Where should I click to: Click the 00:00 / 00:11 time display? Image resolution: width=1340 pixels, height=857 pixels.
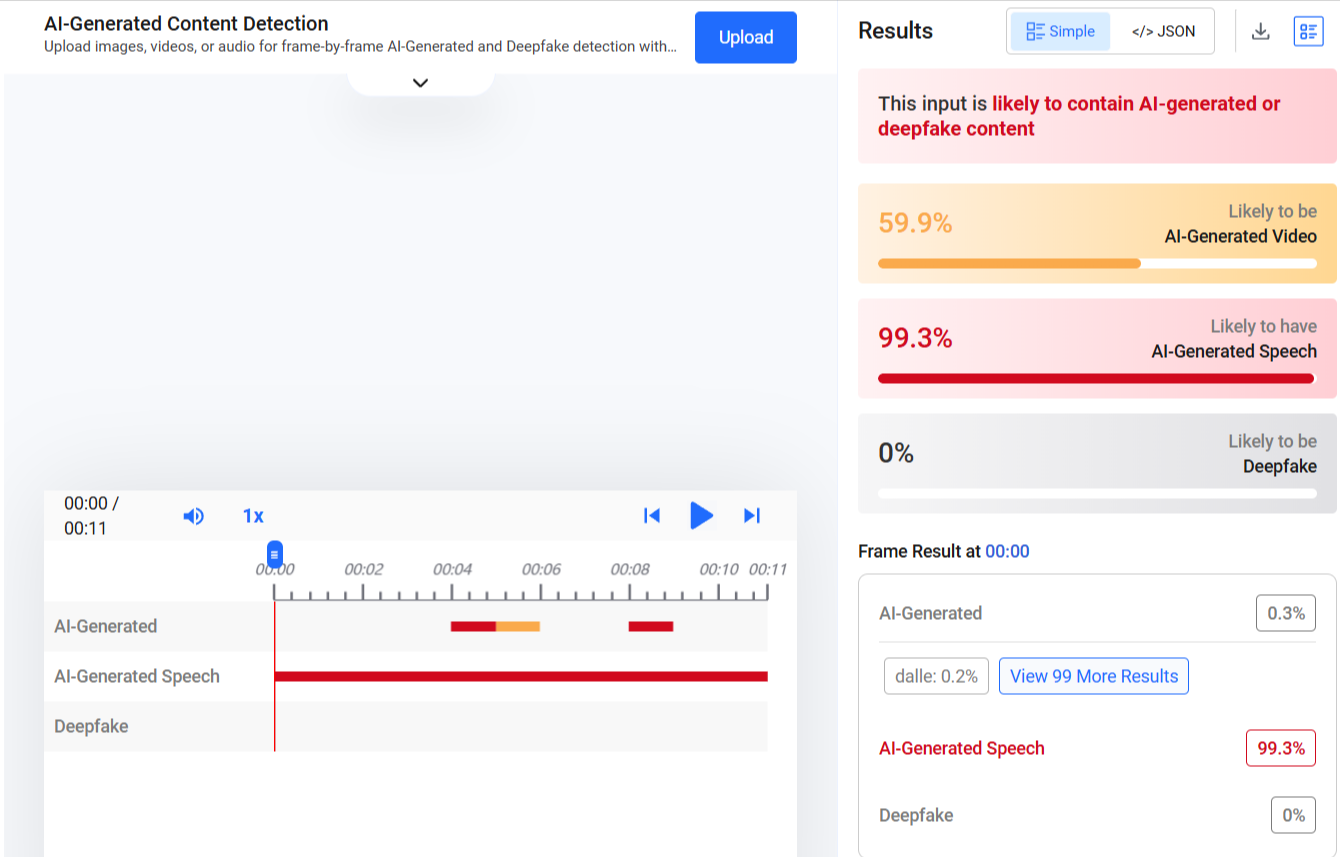click(x=92, y=516)
